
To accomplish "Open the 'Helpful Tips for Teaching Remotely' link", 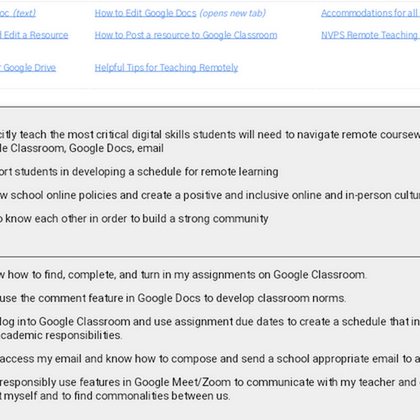I will pyautogui.click(x=166, y=68).
